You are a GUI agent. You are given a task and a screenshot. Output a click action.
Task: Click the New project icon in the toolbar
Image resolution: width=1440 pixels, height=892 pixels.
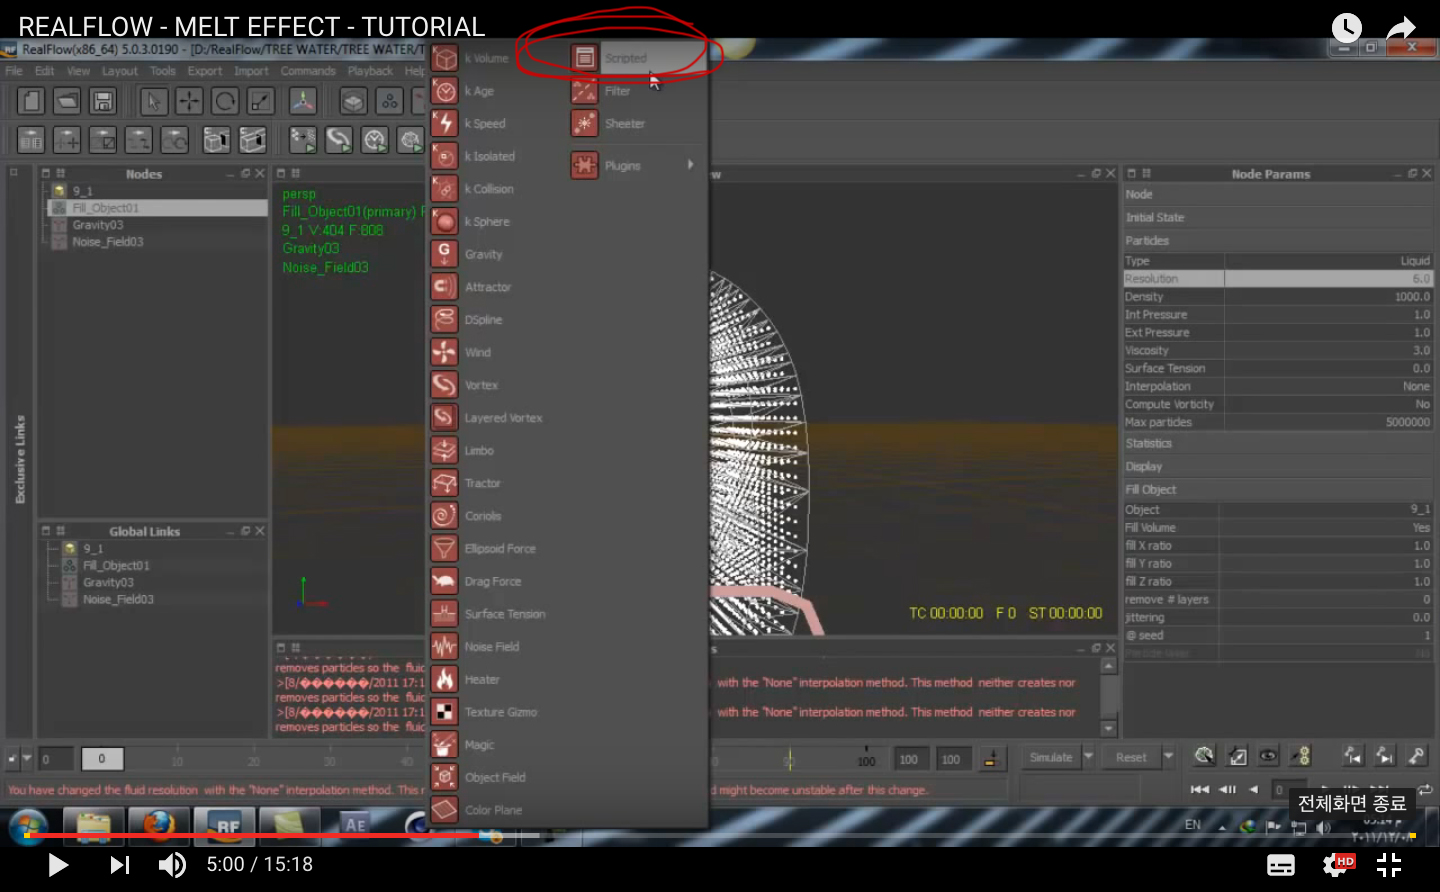32,101
